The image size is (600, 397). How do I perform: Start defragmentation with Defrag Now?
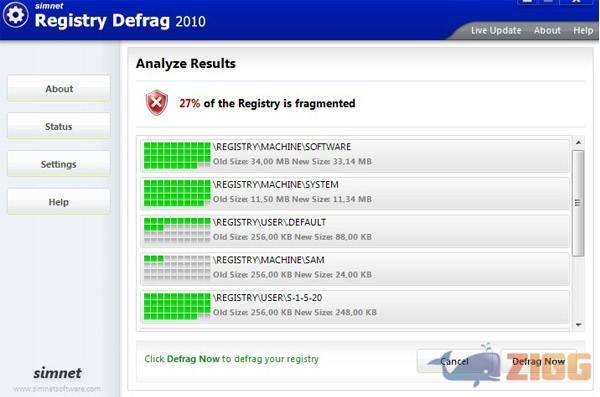pos(538,361)
